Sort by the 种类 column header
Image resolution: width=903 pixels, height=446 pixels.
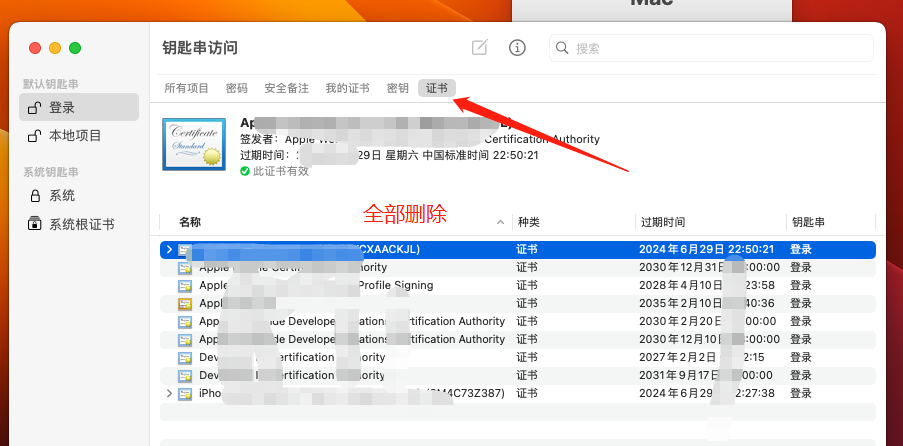(x=529, y=222)
